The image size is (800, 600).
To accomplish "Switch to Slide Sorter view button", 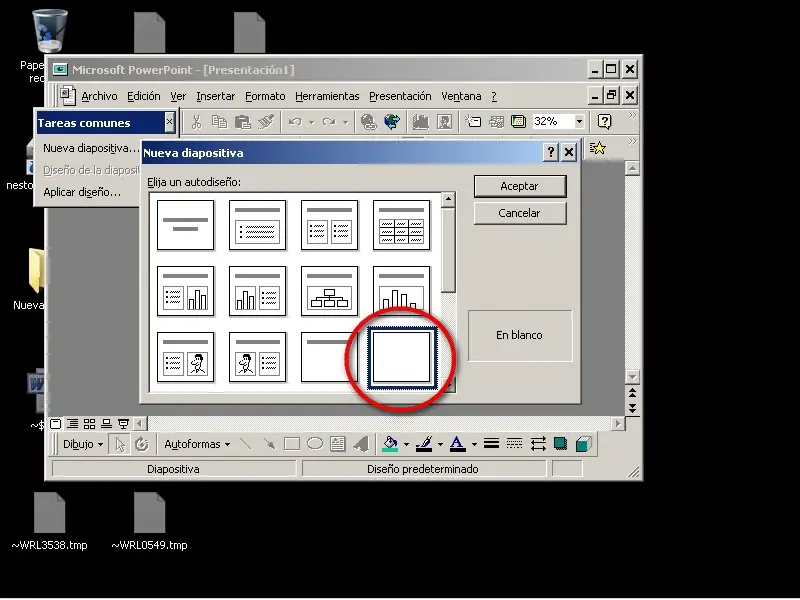I will [89, 423].
